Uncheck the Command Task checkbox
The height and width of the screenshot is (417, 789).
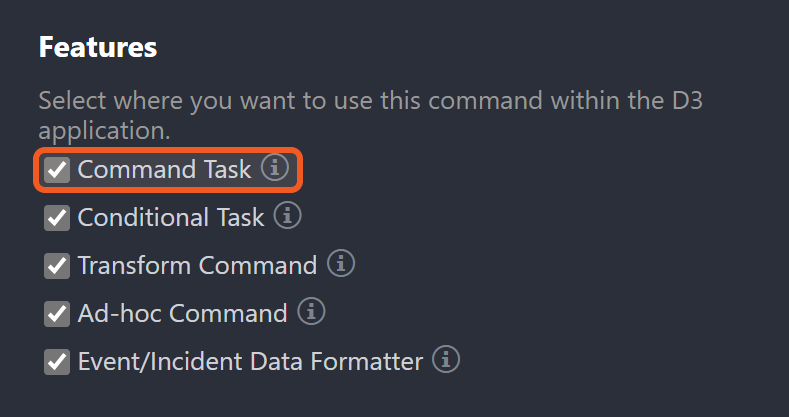click(57, 170)
